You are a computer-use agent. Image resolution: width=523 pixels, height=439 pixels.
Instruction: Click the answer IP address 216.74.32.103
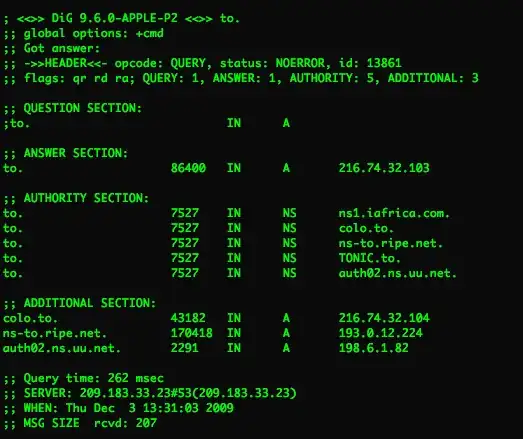pos(384,168)
